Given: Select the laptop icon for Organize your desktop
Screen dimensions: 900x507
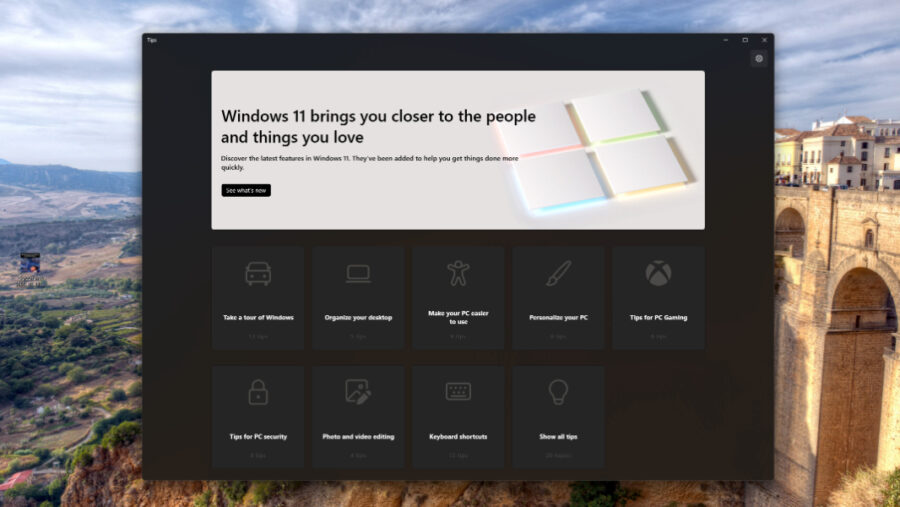Looking at the screenshot, I should click(x=358, y=274).
